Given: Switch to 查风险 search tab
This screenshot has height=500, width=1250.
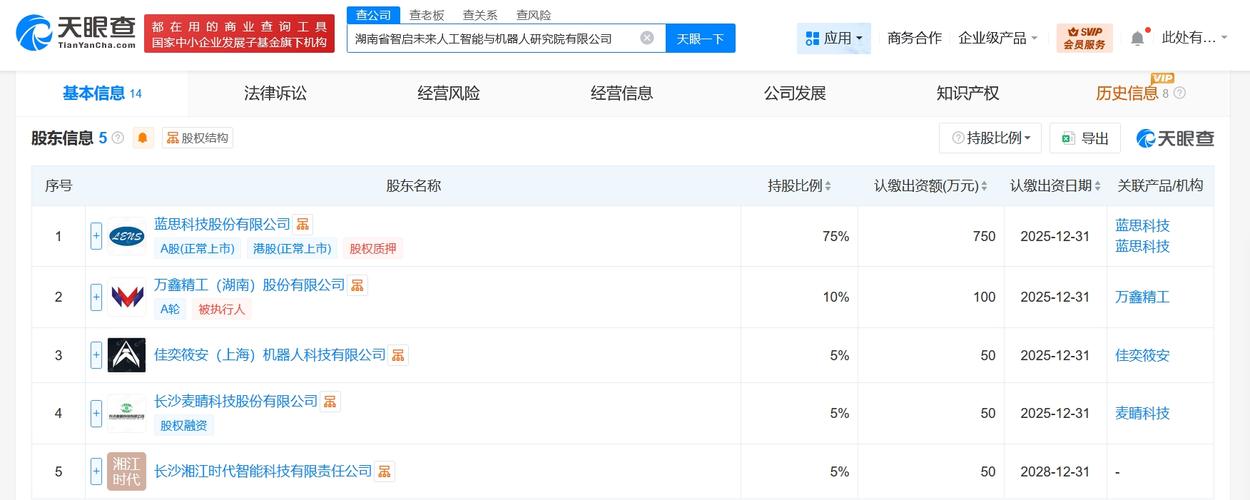Looking at the screenshot, I should click(x=533, y=15).
